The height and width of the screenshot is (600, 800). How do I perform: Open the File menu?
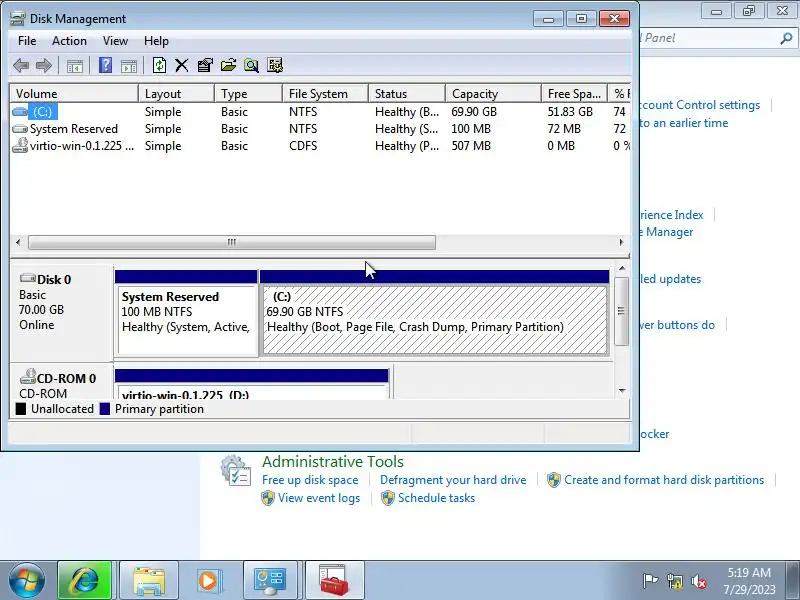(x=27, y=41)
